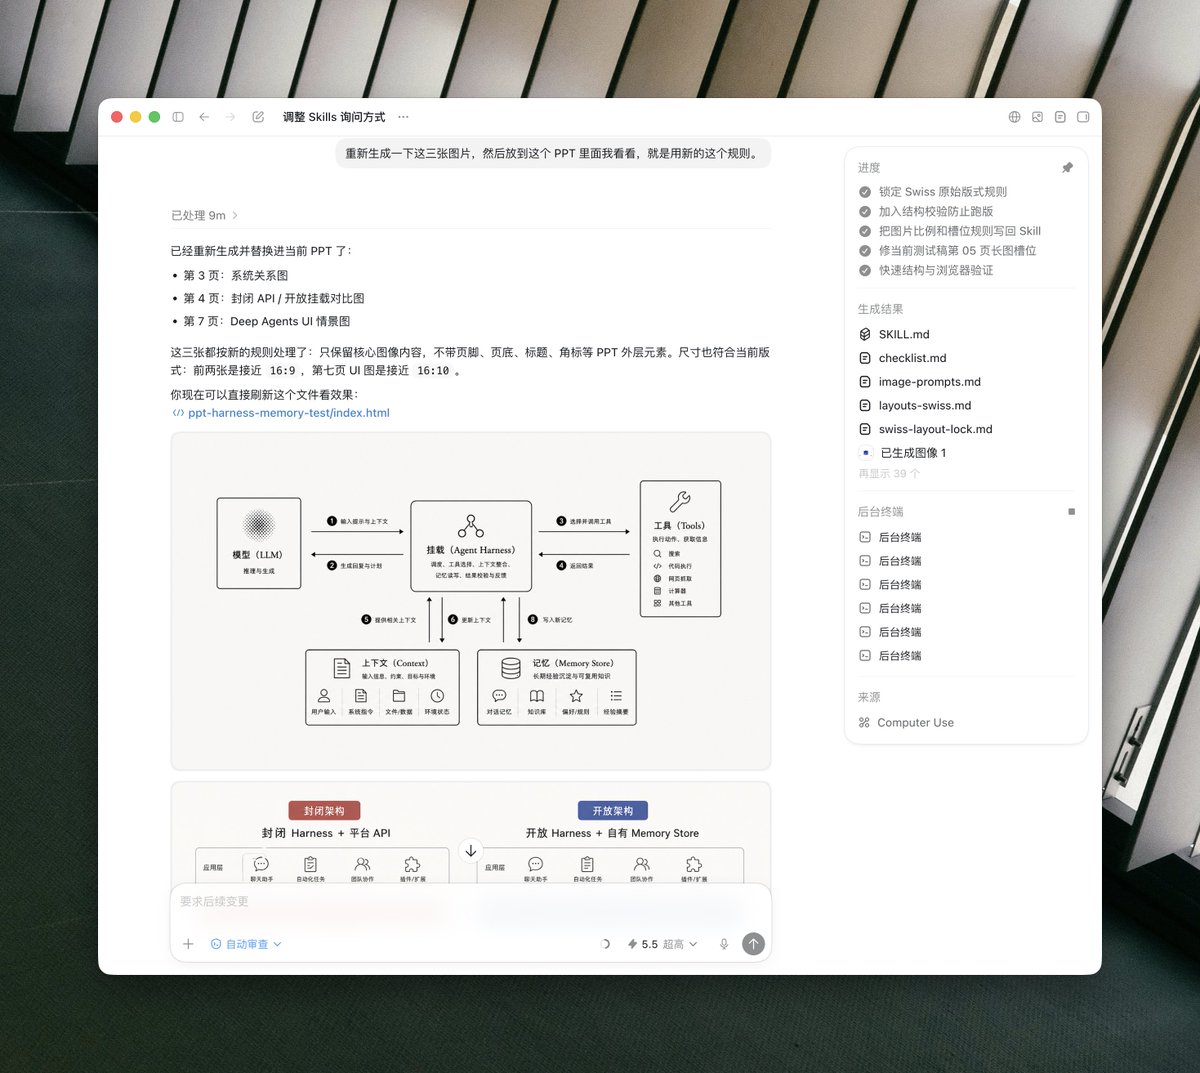The image size is (1200, 1073).
Task: Start a new chat with compose icon
Action: point(258,117)
